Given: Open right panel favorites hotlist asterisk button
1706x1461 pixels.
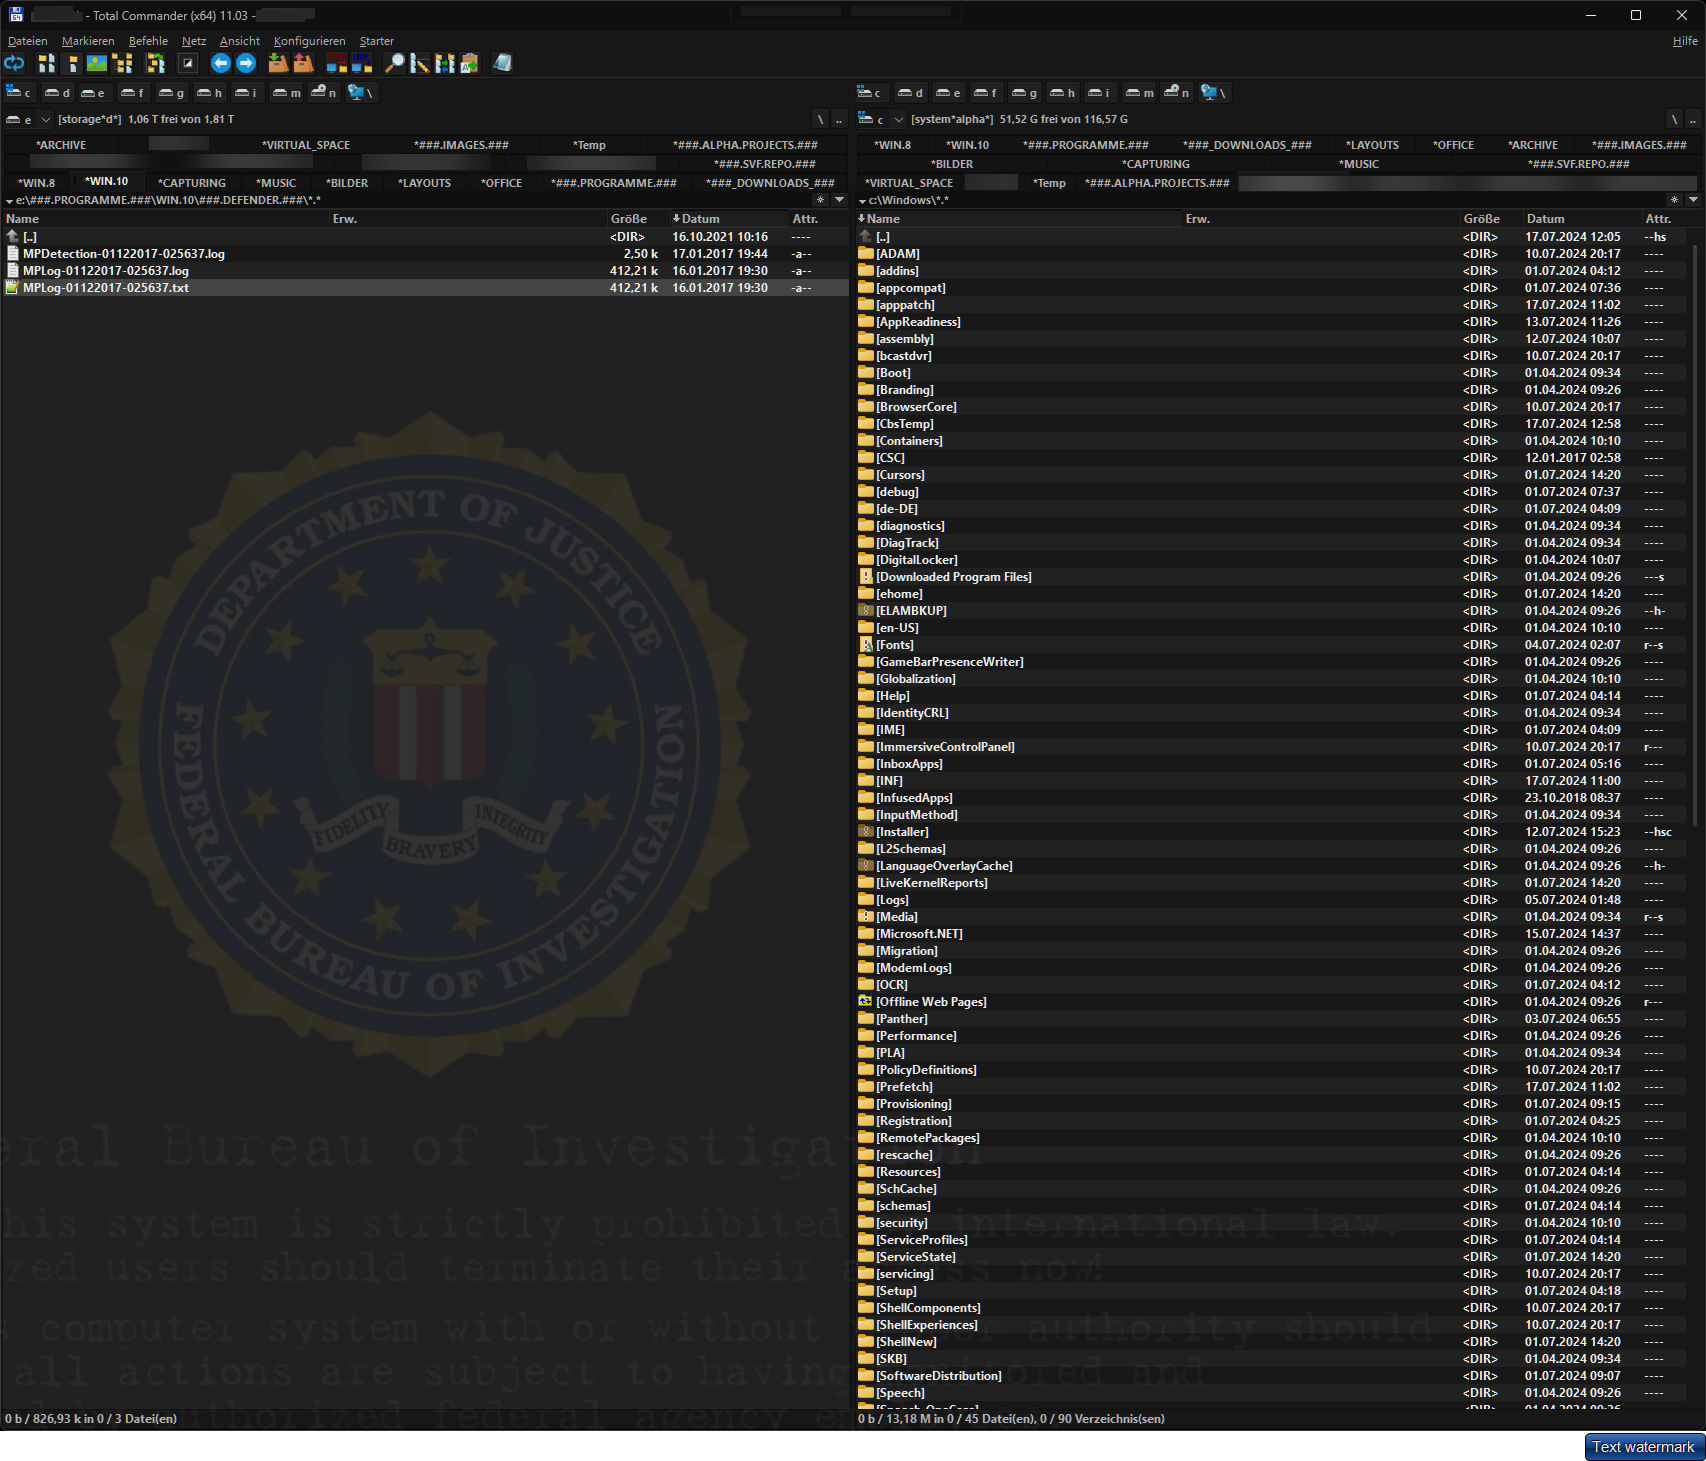Looking at the screenshot, I should [1674, 200].
